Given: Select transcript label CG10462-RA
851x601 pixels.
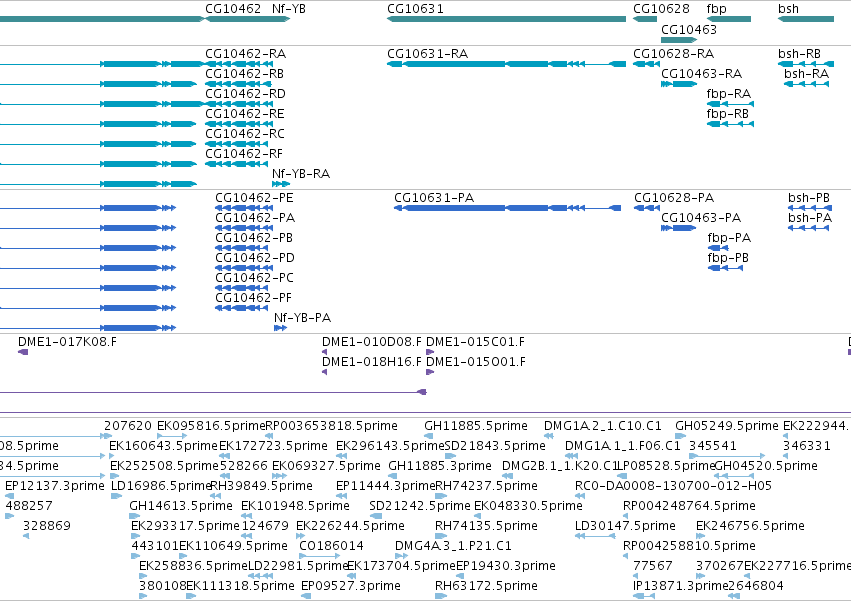Looking at the screenshot, I should click(x=245, y=54).
